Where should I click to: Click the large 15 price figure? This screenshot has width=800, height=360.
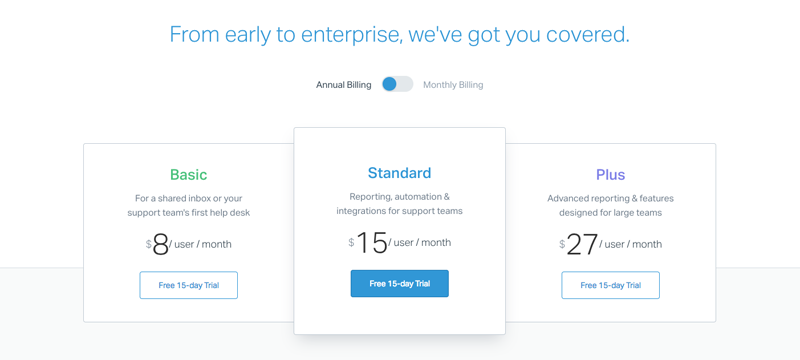(371, 243)
